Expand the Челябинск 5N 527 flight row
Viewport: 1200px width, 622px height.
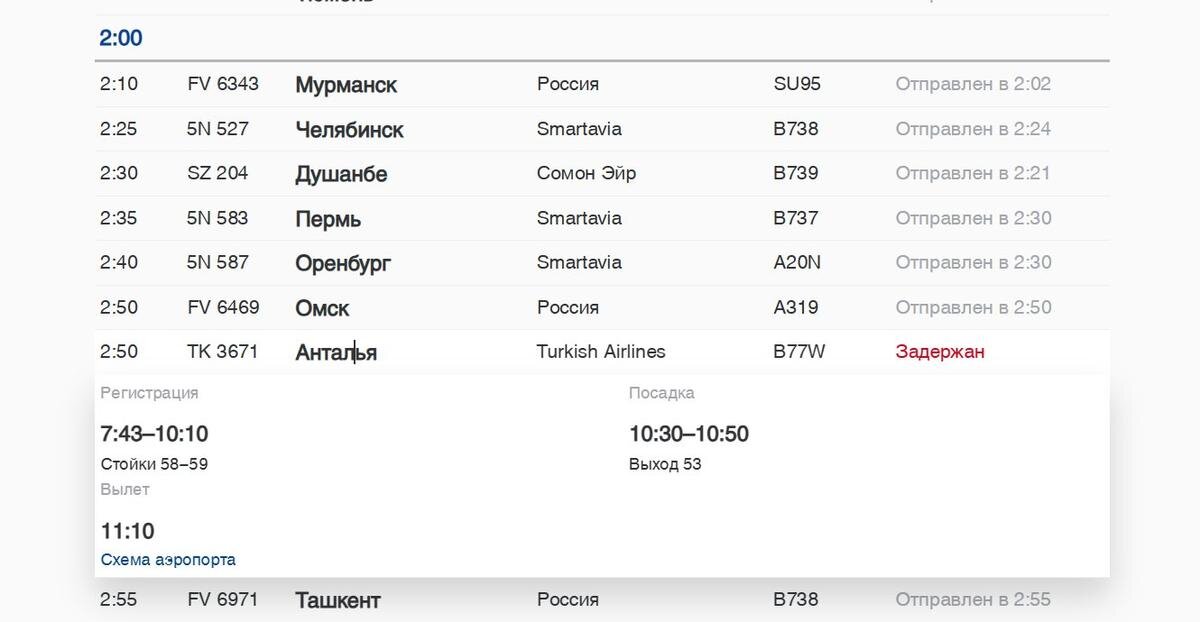(349, 130)
